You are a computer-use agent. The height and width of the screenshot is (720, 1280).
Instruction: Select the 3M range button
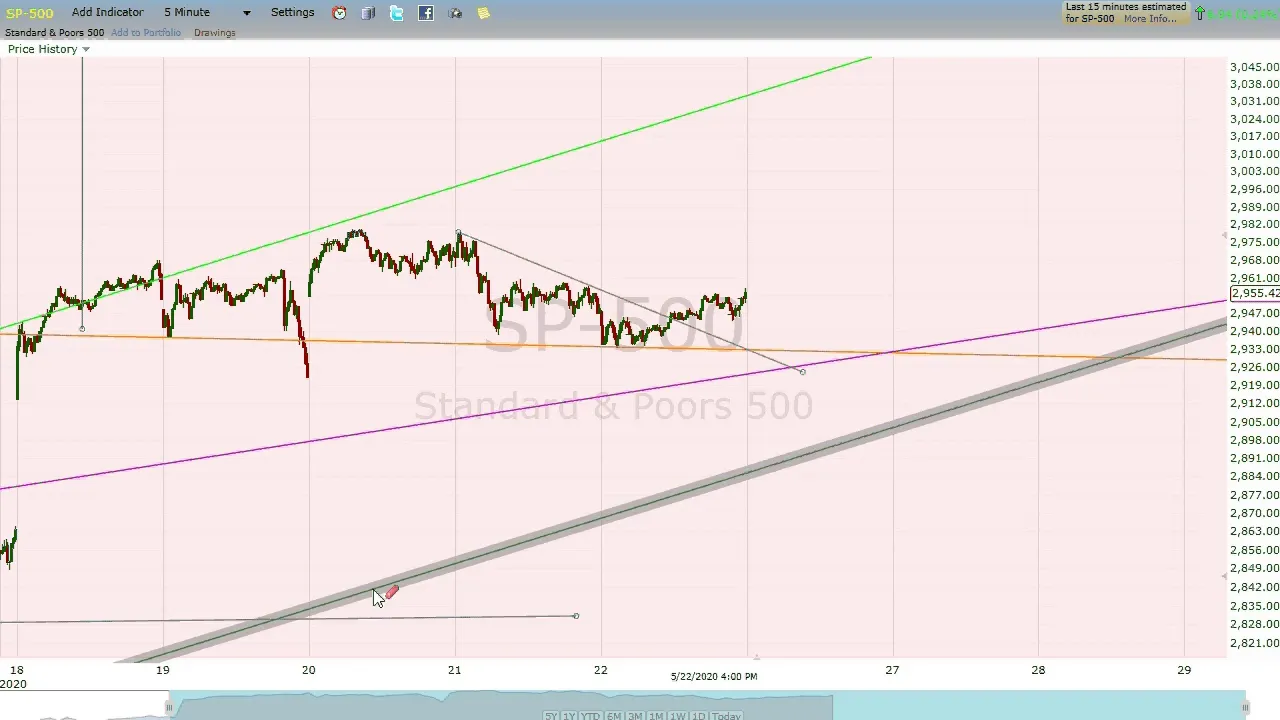pos(635,716)
